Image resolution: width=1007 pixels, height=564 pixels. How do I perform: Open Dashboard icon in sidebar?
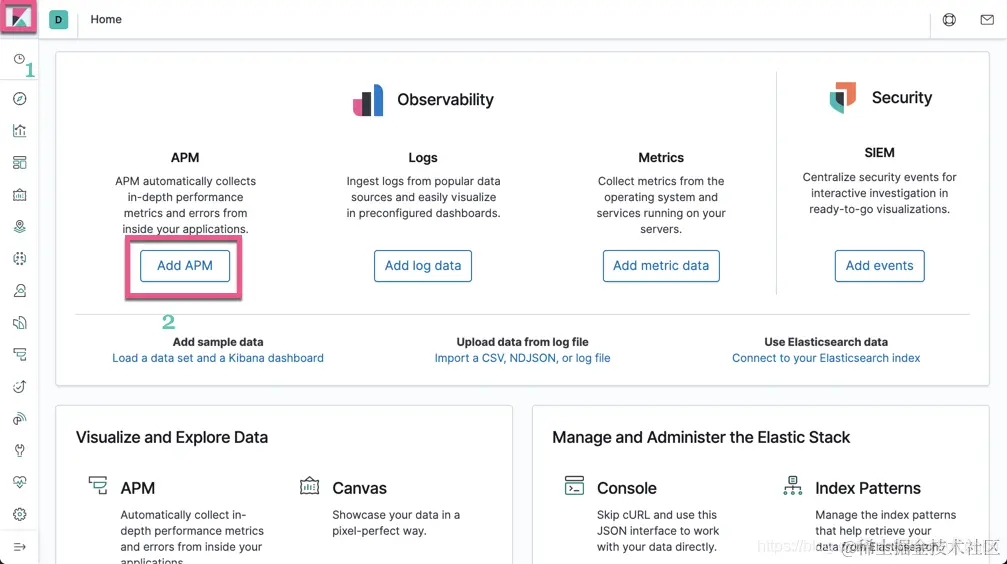tap(19, 163)
